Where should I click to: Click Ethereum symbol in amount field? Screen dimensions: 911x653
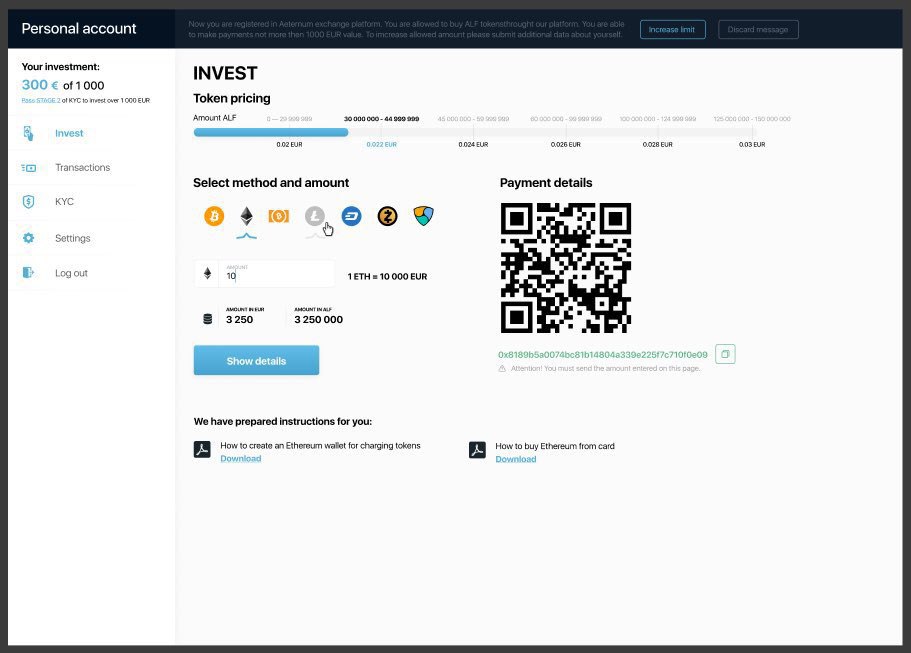tap(207, 273)
